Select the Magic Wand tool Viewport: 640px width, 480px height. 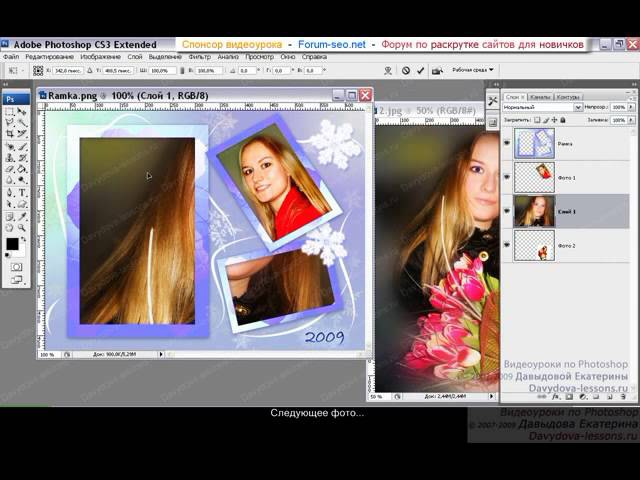(22, 122)
